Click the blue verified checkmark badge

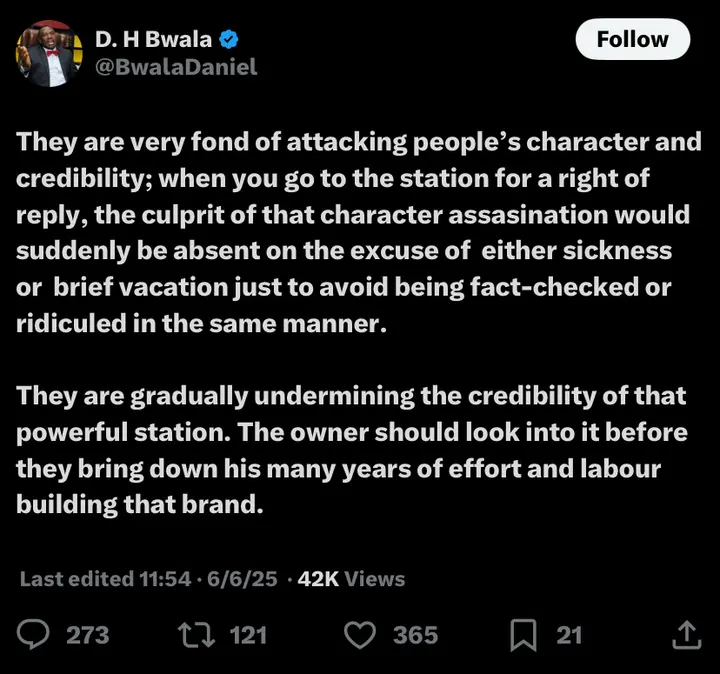click(229, 40)
